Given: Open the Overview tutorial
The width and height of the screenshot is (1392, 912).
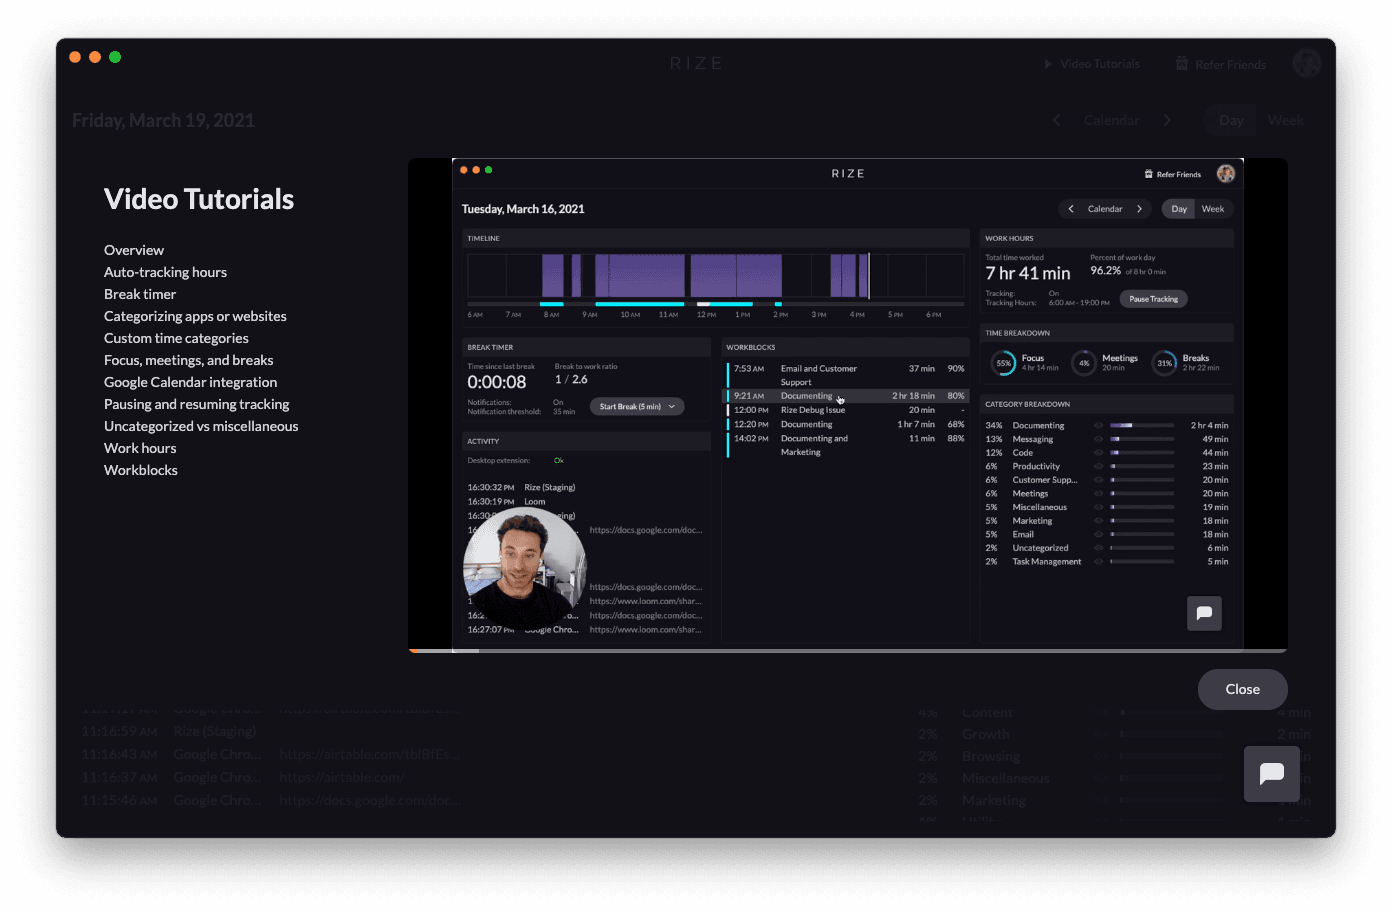Looking at the screenshot, I should [x=134, y=249].
